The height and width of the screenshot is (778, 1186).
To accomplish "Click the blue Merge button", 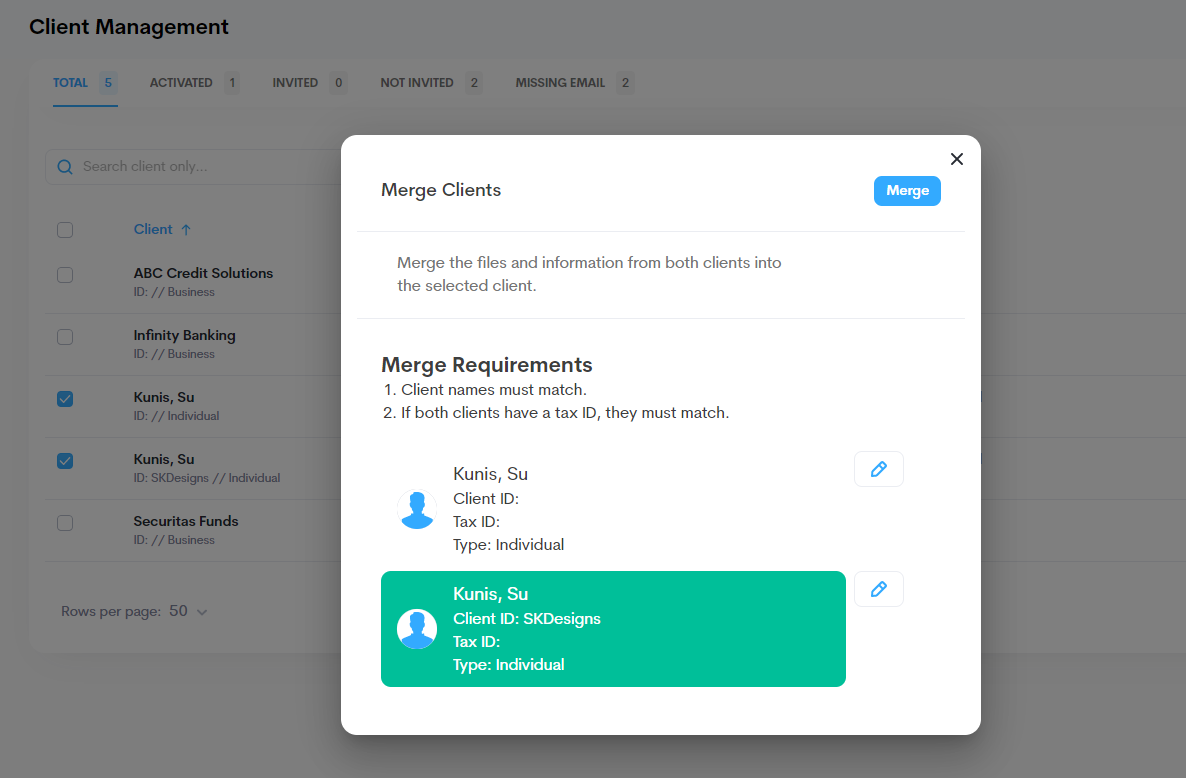I will (907, 191).
